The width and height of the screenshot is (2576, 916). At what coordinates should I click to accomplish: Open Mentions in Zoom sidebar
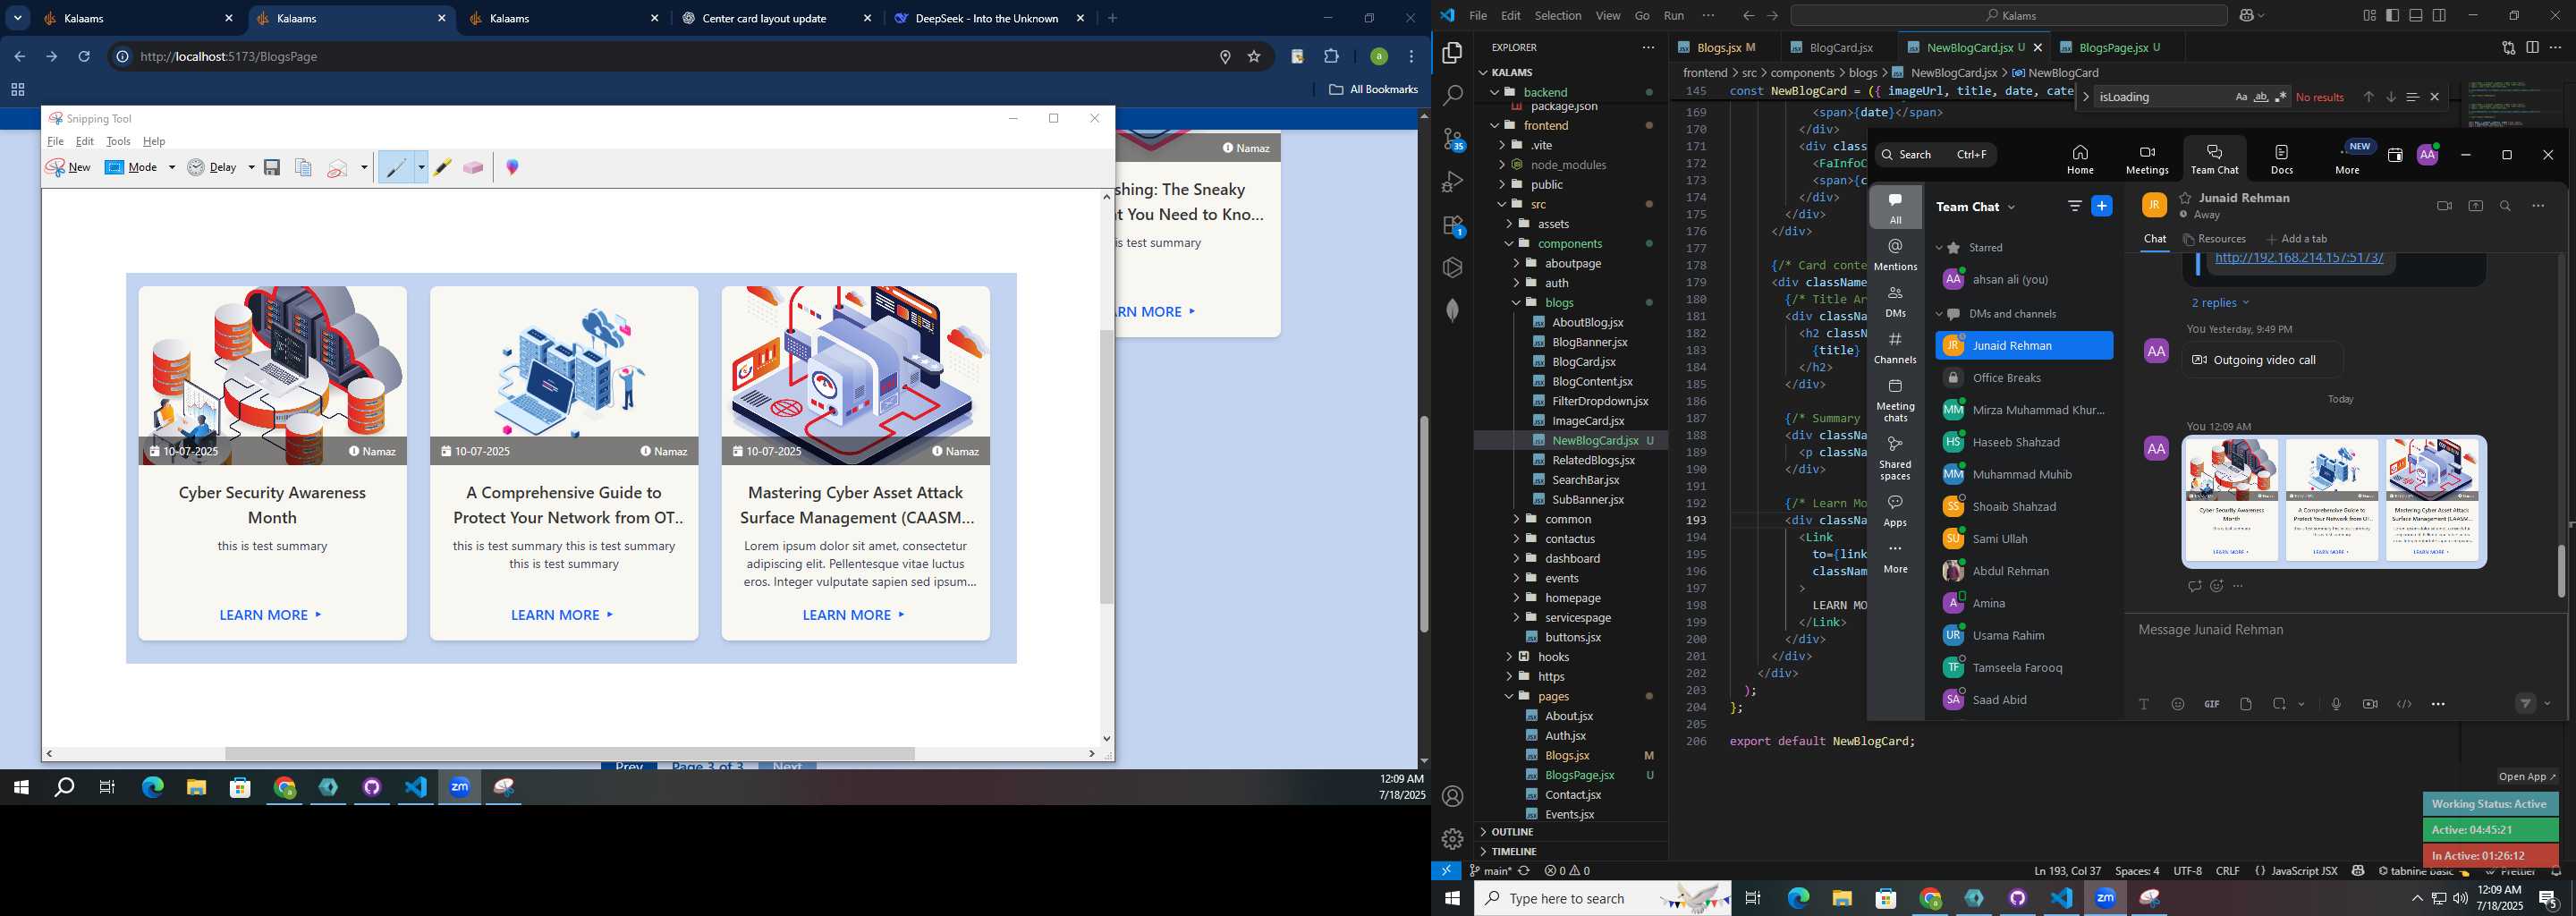point(1895,255)
